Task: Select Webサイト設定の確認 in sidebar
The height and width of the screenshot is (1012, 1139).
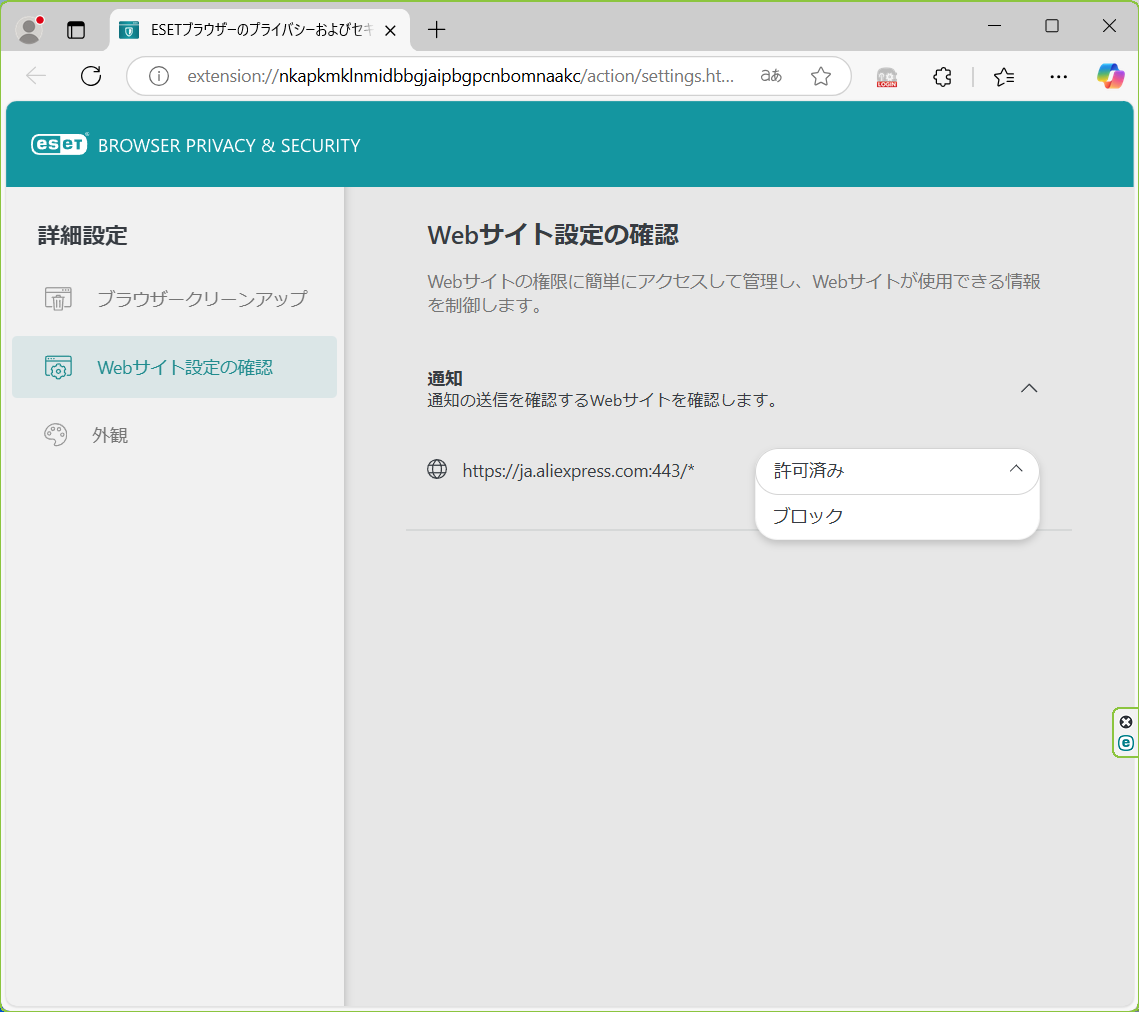Action: [x=174, y=367]
